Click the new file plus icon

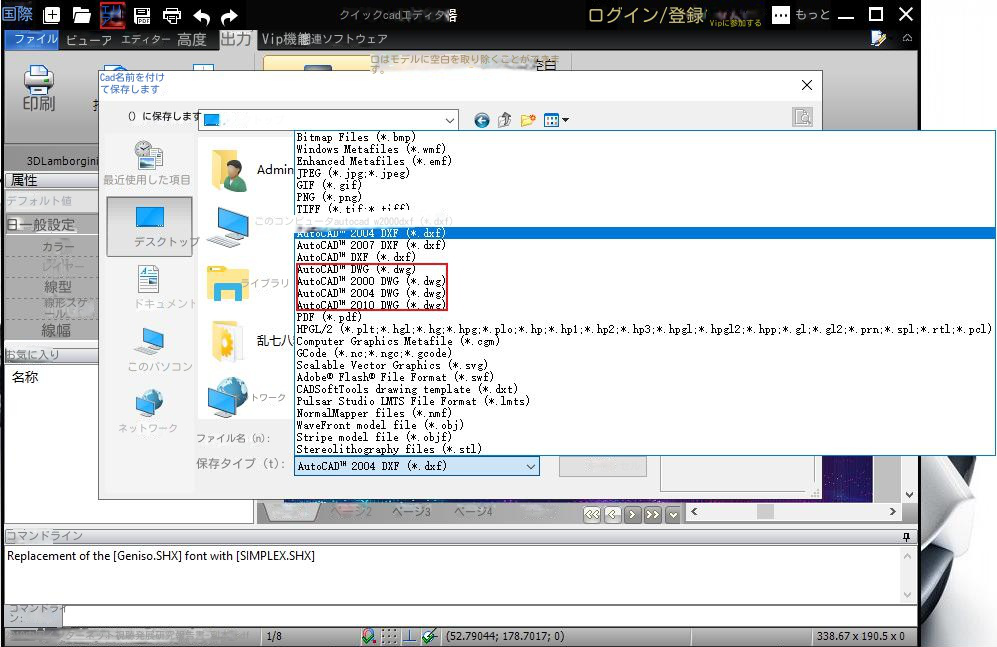52,15
